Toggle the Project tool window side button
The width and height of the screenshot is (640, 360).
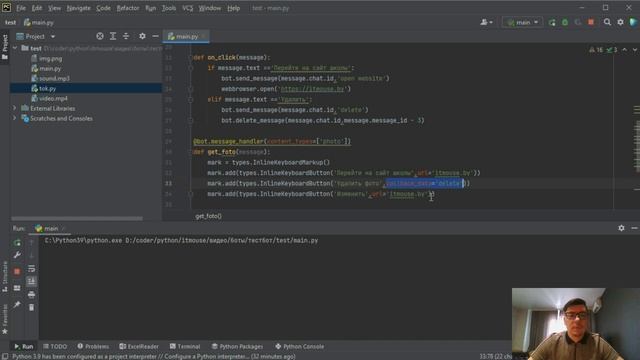click(5, 47)
